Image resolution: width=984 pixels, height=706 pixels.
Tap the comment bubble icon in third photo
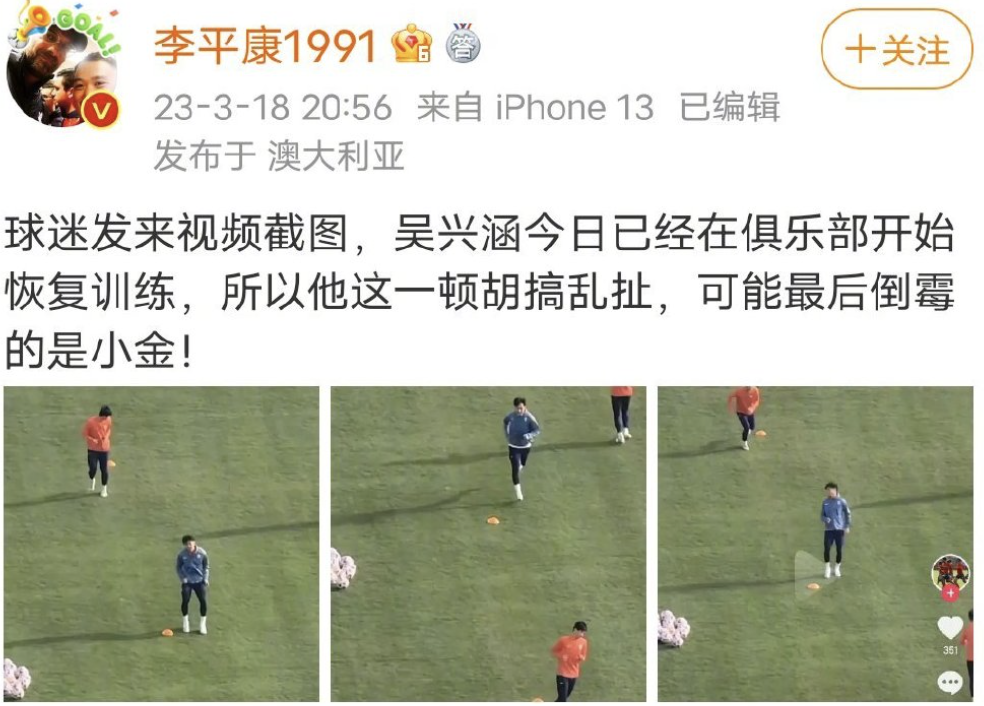pyautogui.click(x=950, y=682)
